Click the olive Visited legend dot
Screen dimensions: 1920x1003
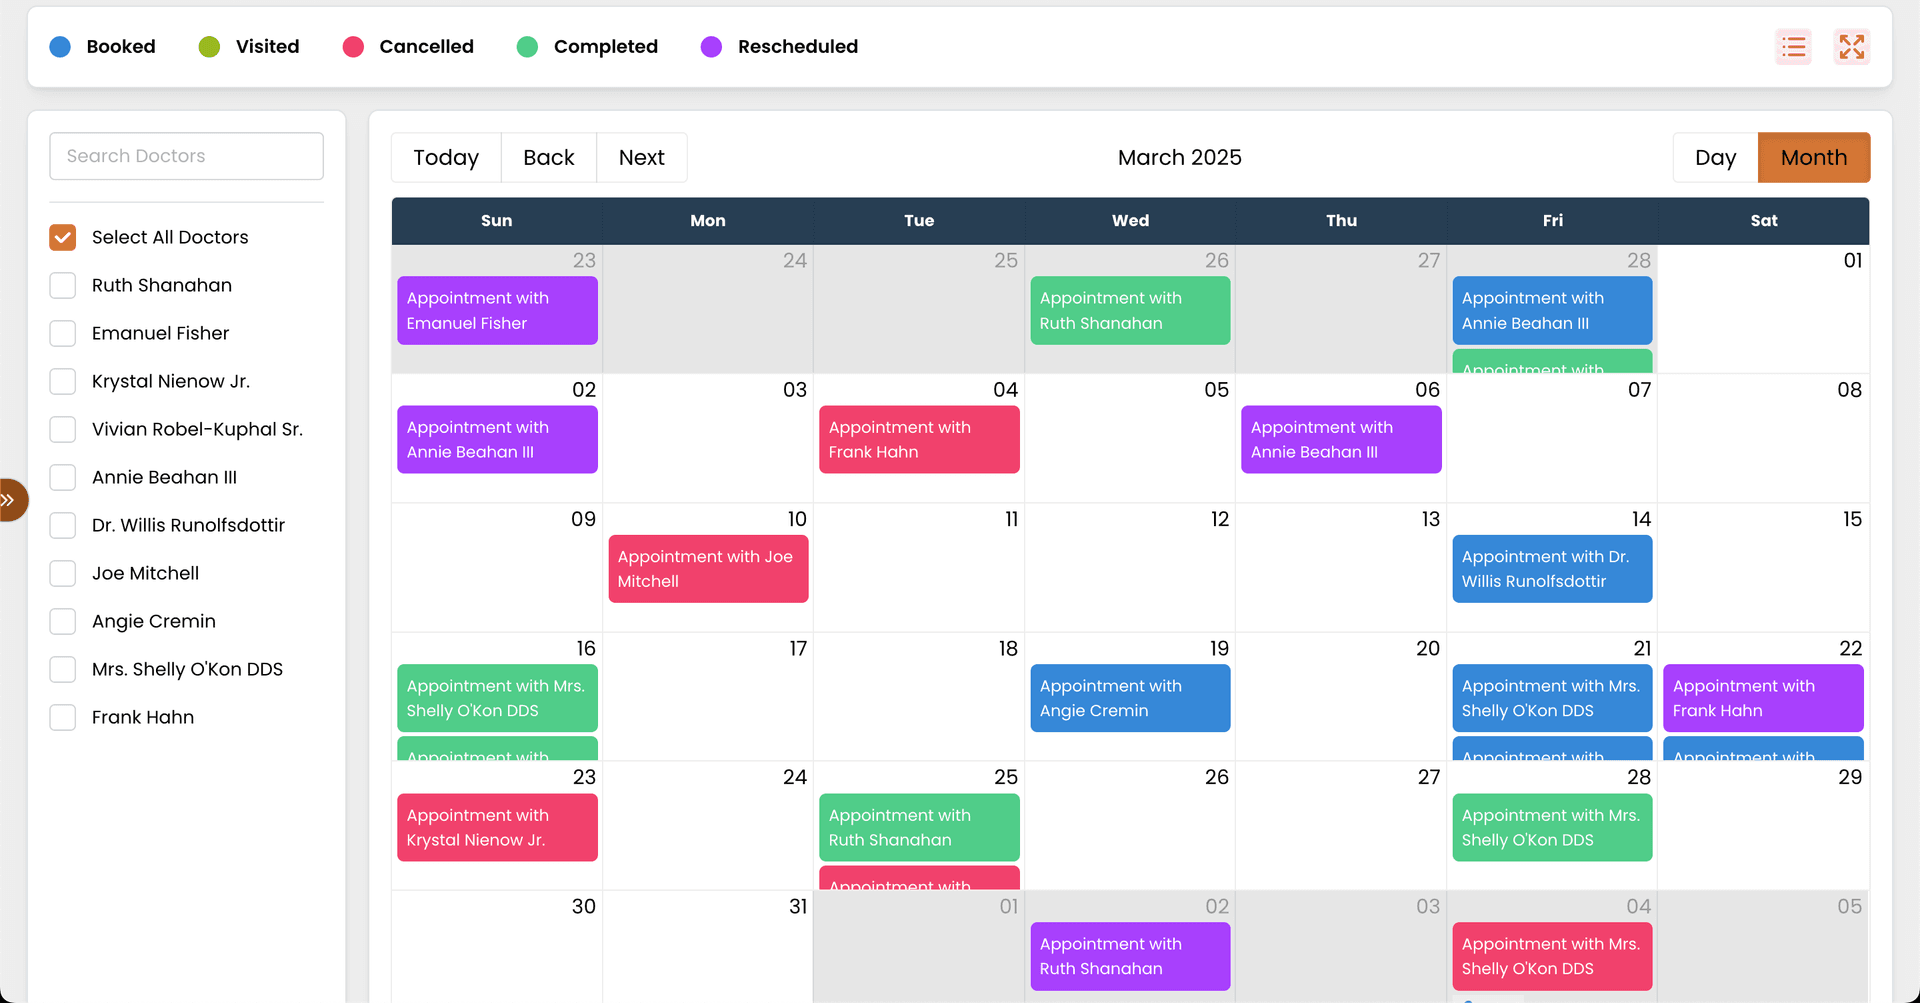click(209, 46)
